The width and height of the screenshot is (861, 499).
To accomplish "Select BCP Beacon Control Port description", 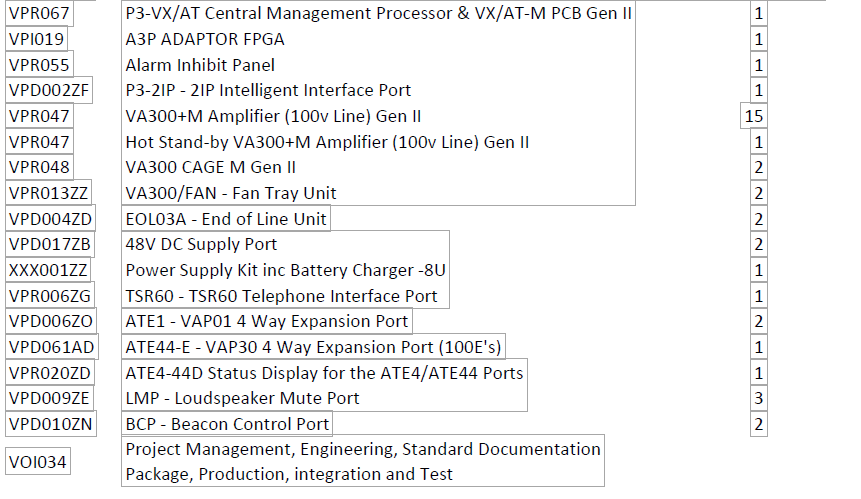I will point(227,424).
